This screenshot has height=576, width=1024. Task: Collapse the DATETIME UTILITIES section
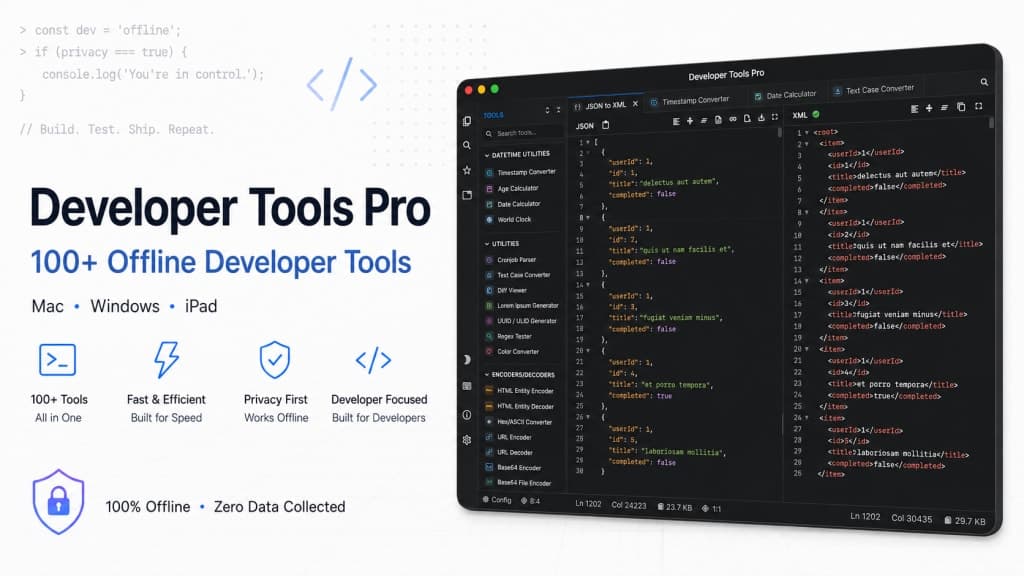(x=517, y=155)
